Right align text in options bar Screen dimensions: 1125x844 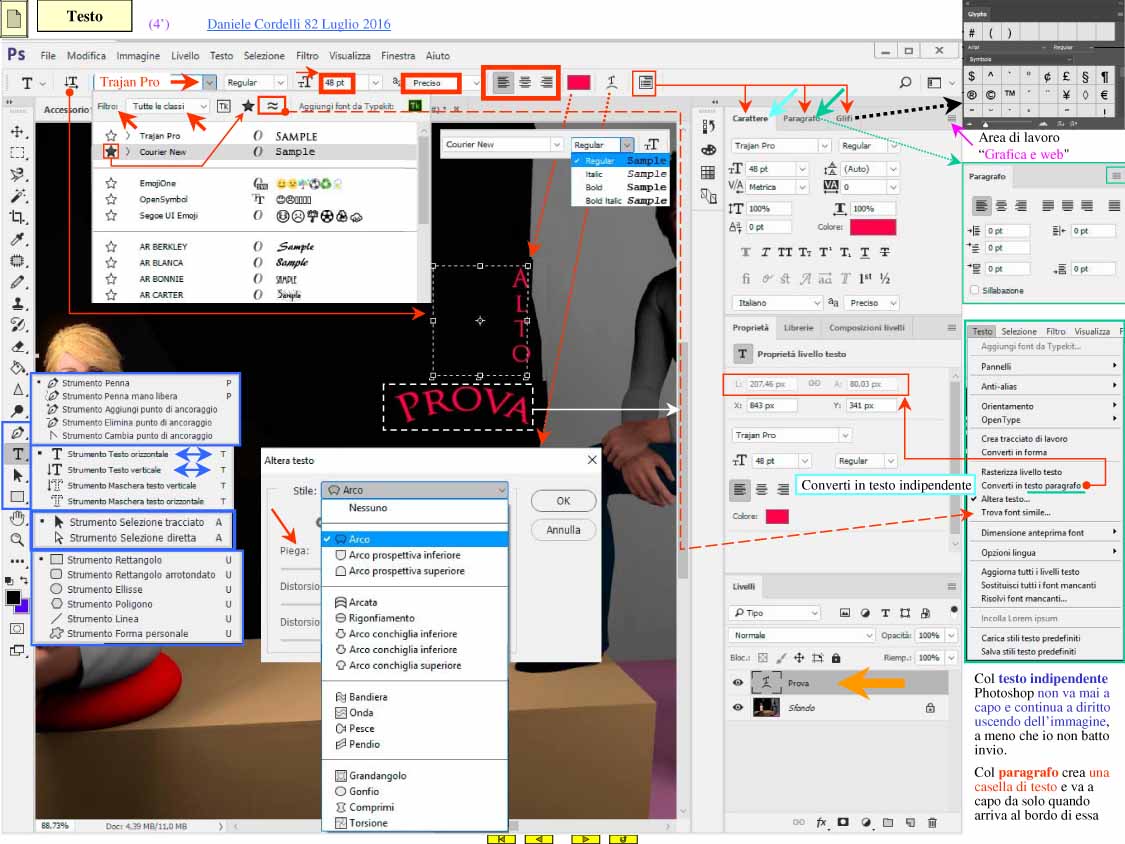[547, 83]
